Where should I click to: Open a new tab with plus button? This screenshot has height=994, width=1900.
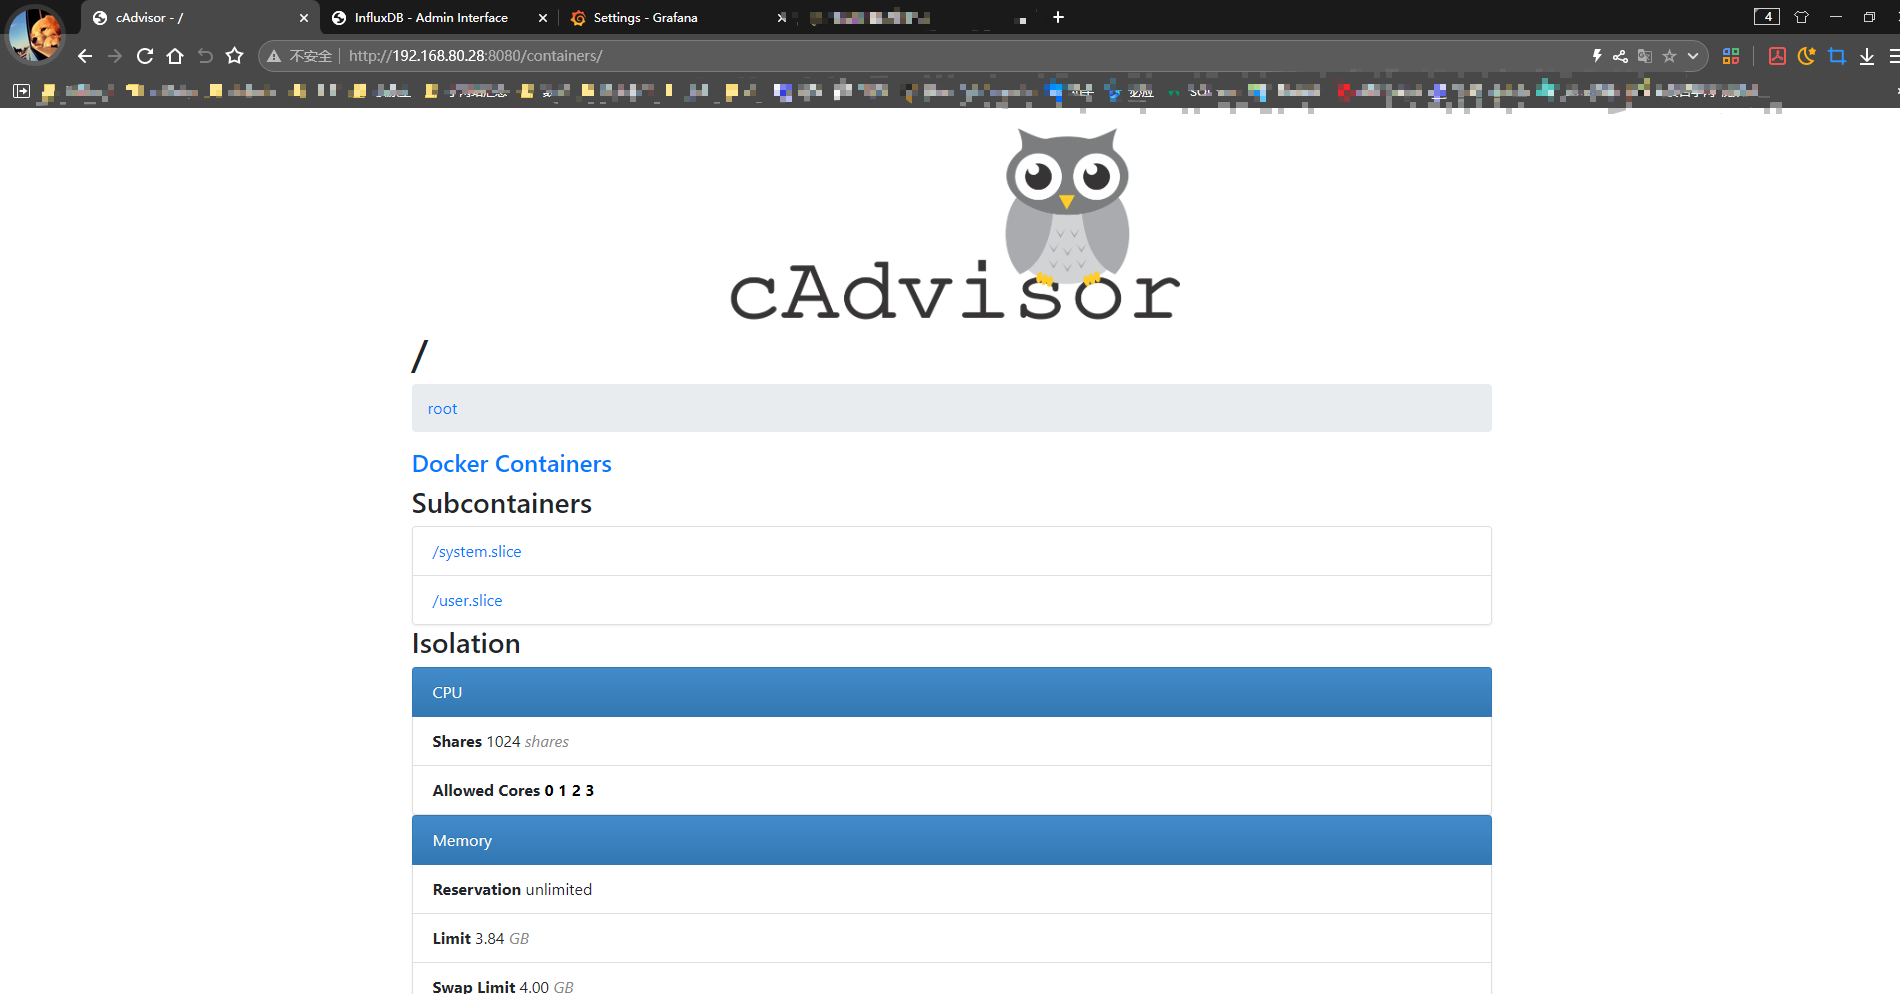click(1058, 17)
